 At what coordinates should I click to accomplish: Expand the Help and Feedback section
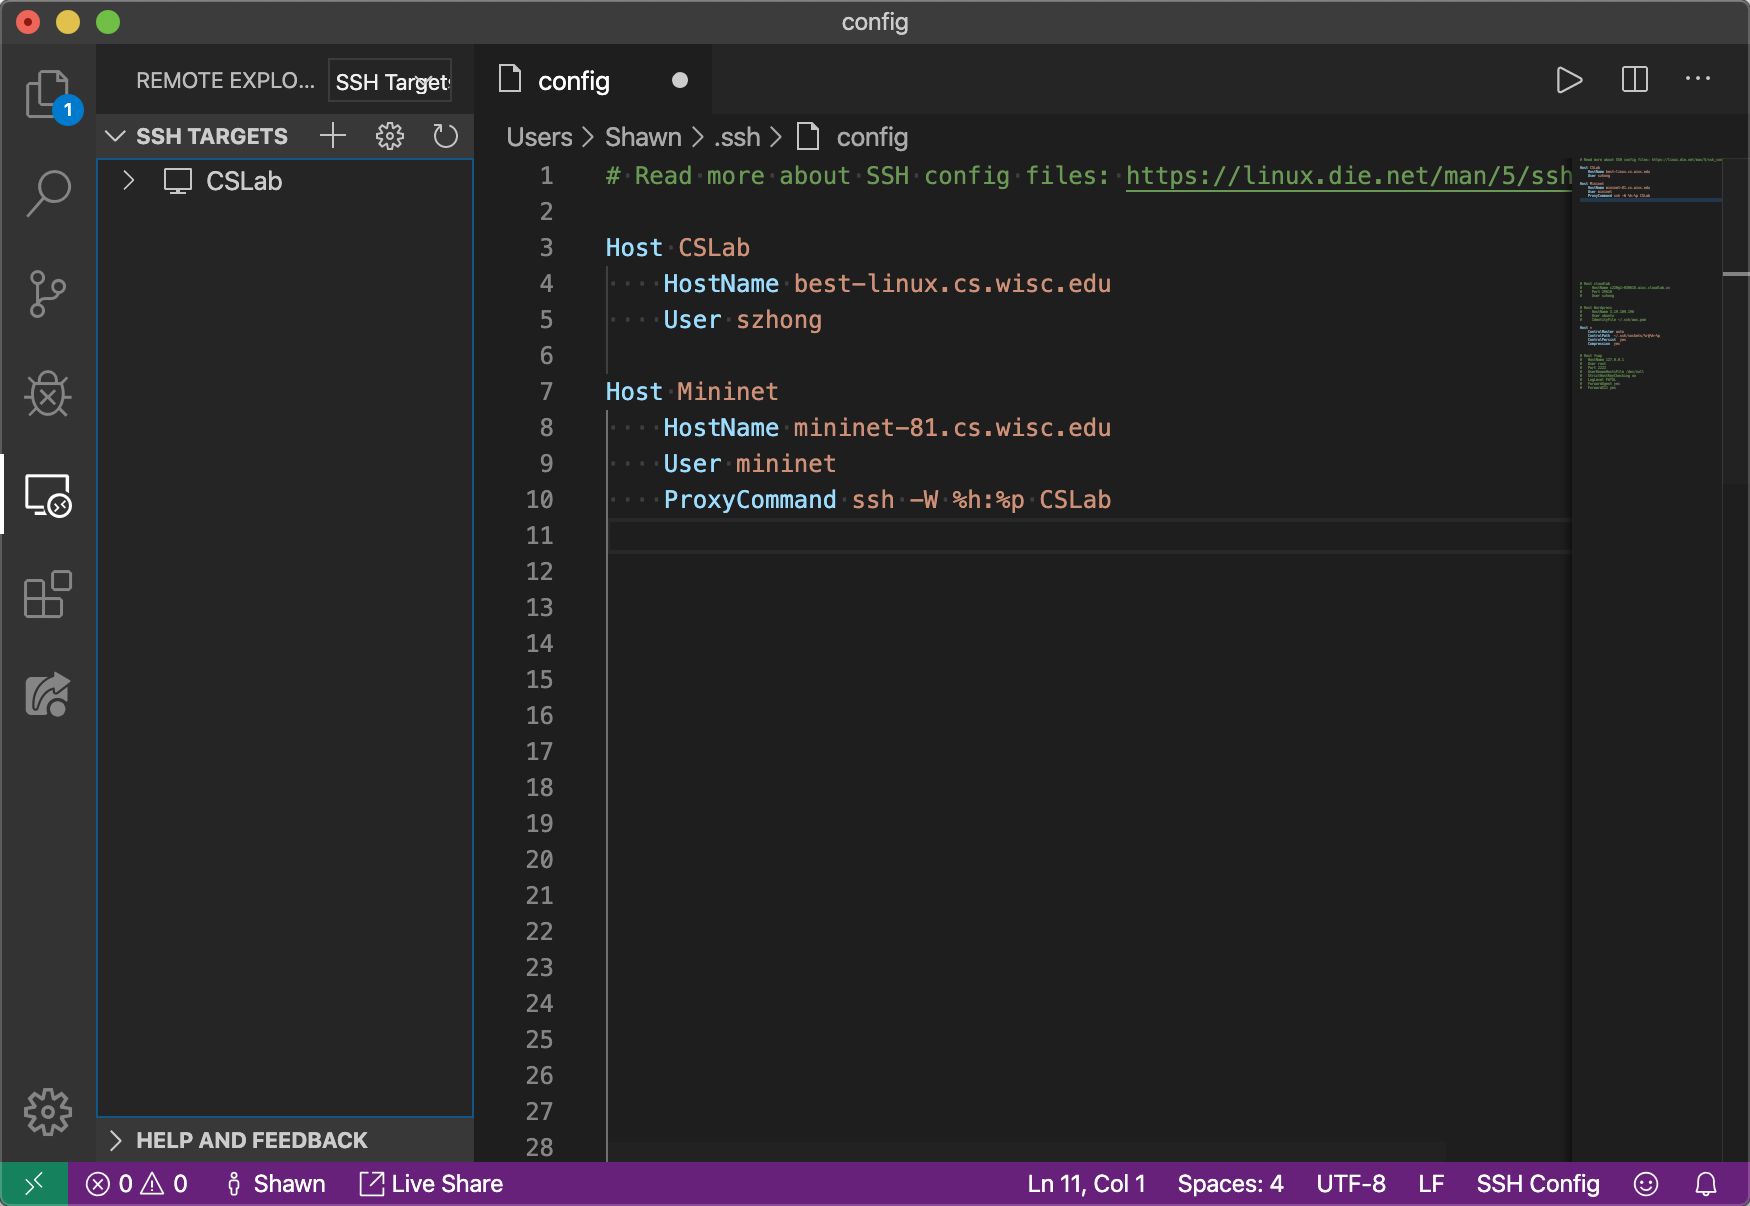[116, 1140]
